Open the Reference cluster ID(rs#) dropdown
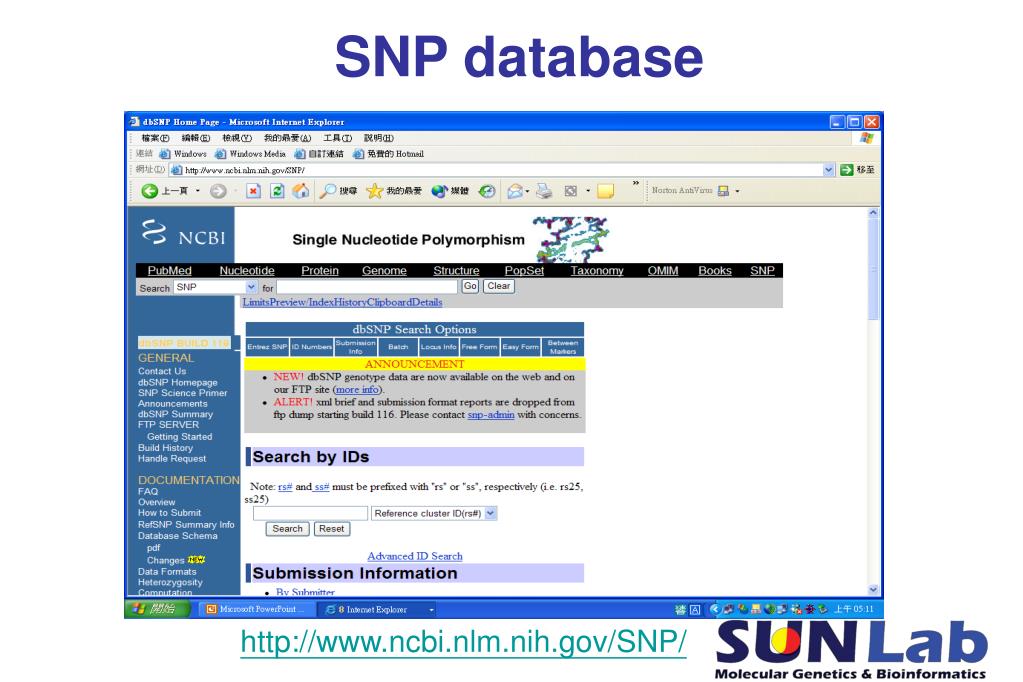The height and width of the screenshot is (682, 1023). pos(491,514)
